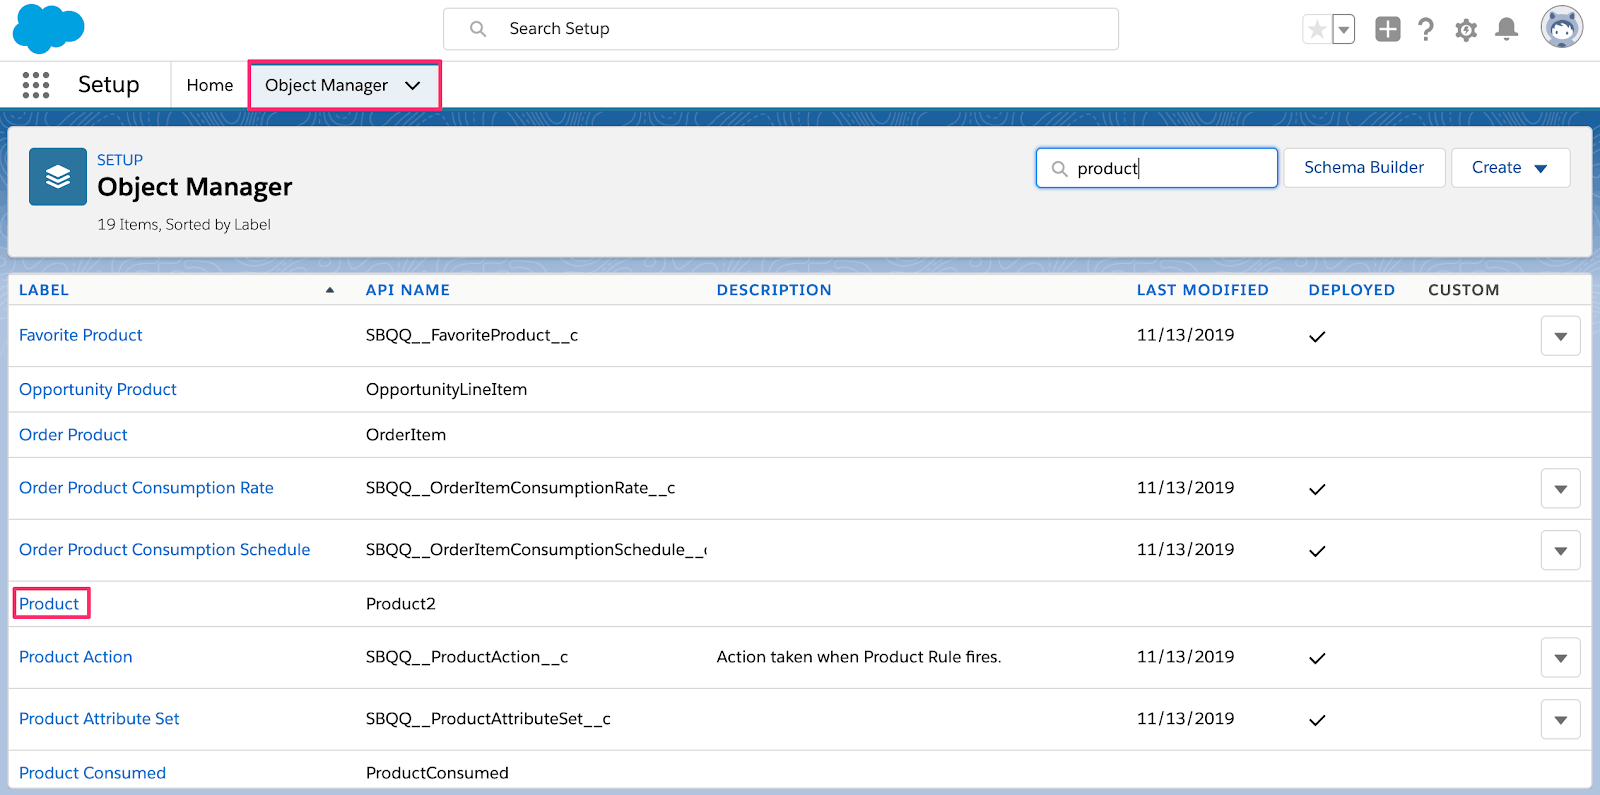Click the Object Manager layers icon

point(58,177)
